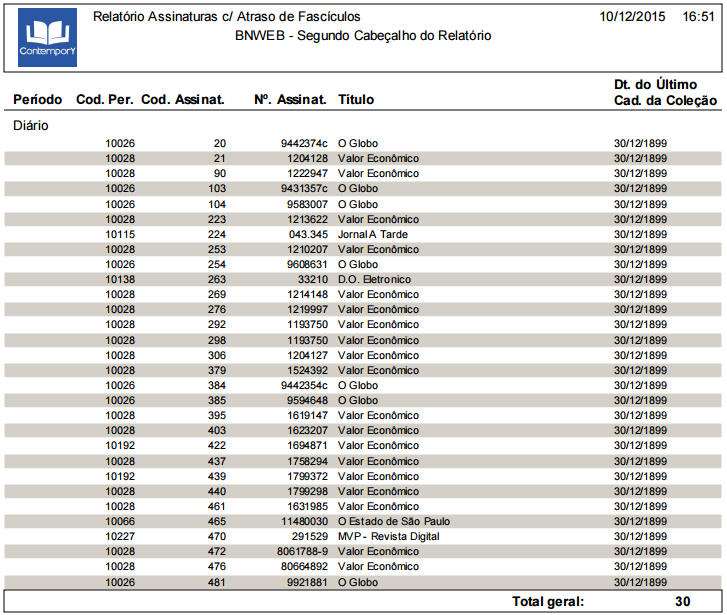Select subscription number 1619147
Image resolution: width=727 pixels, height=615 pixels.
click(x=307, y=416)
